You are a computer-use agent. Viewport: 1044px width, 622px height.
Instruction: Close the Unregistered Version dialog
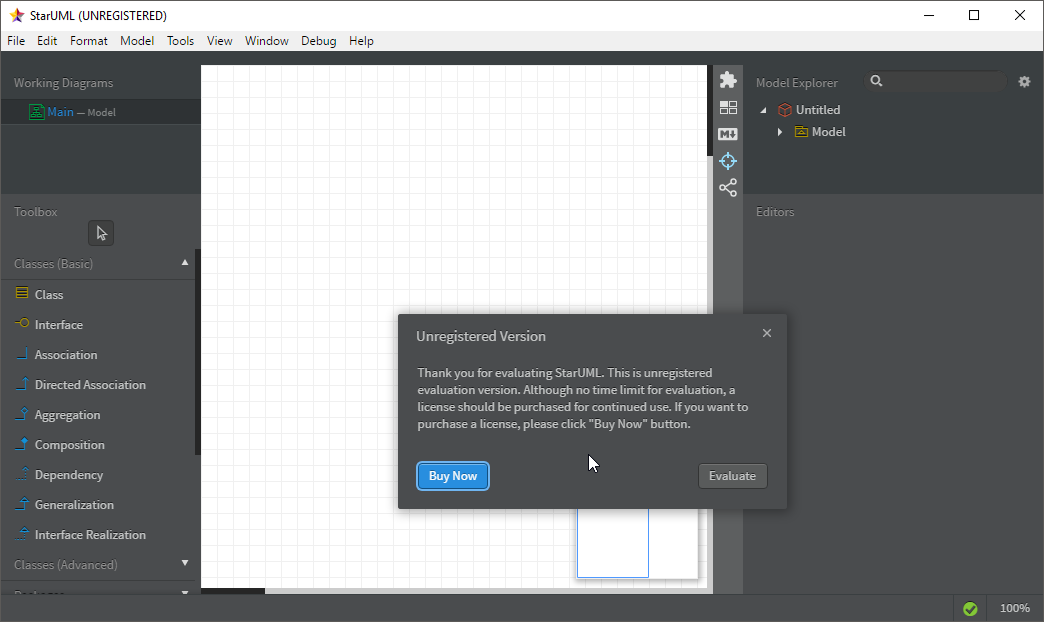coord(767,333)
